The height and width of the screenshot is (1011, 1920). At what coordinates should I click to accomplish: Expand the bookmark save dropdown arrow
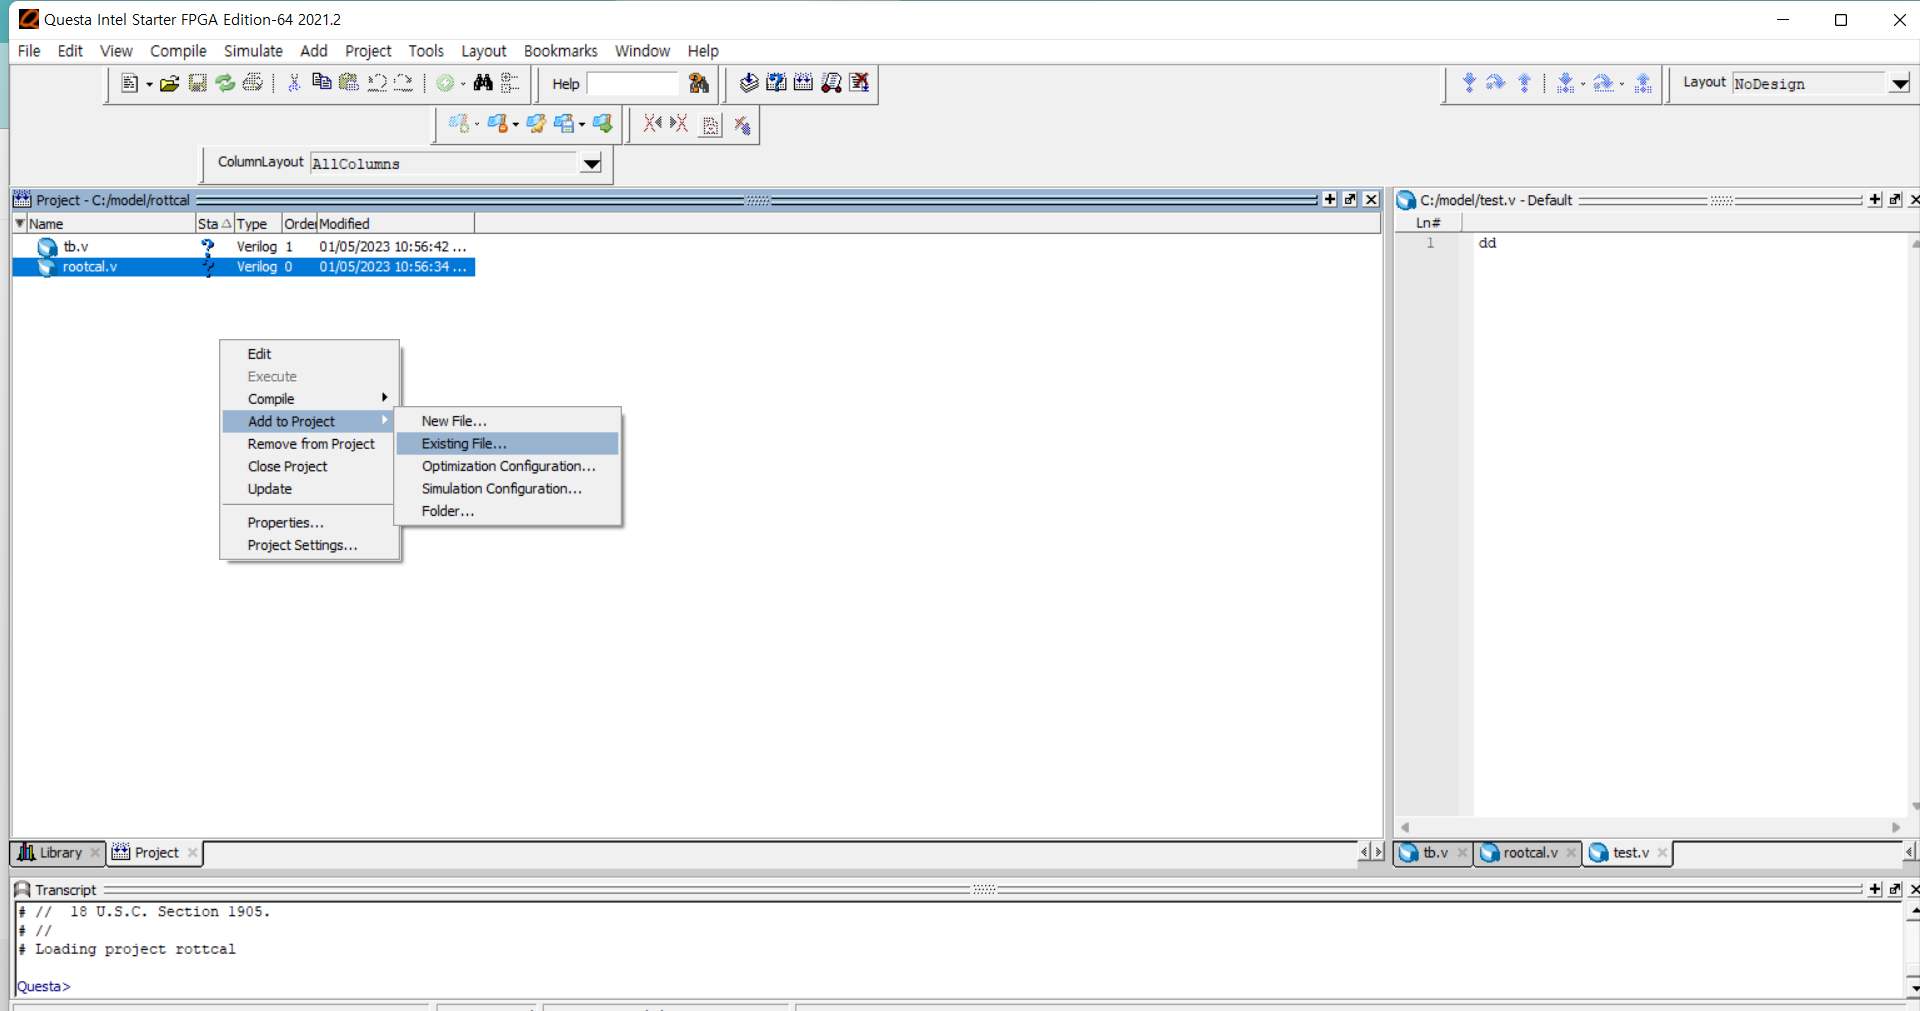coord(582,125)
